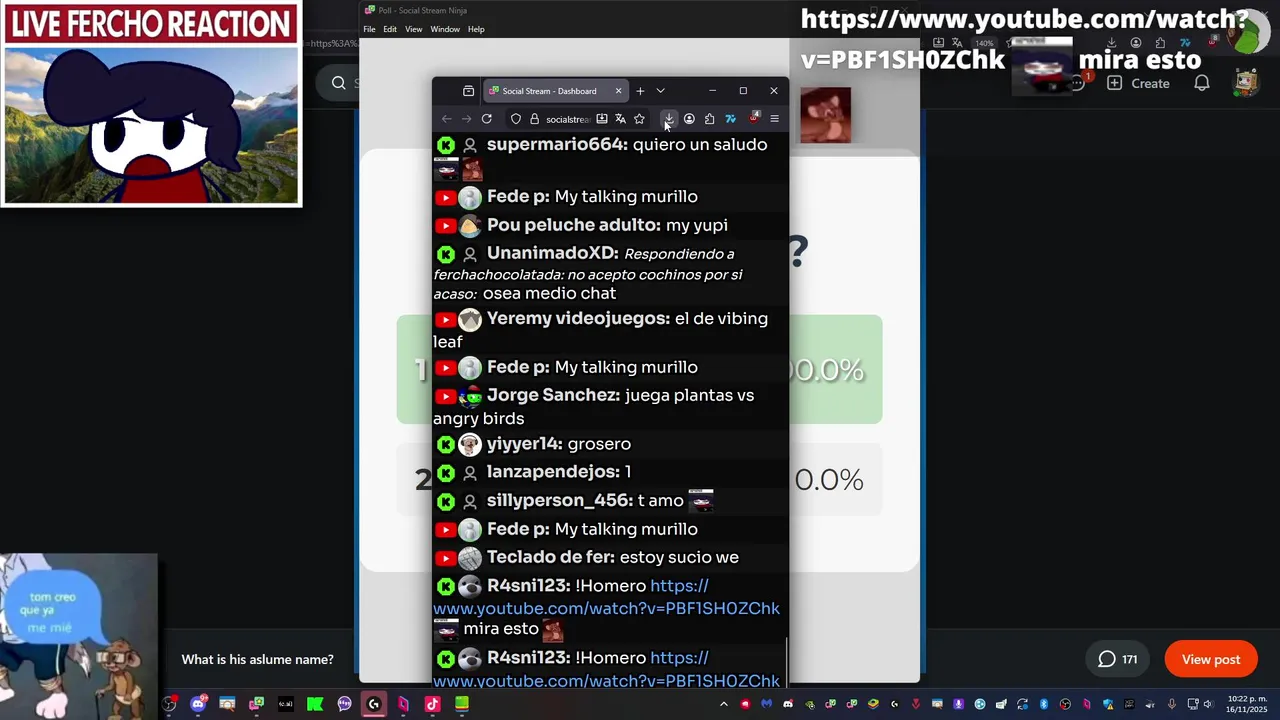Image resolution: width=1280 pixels, height=720 pixels.
Task: Open the Window menu in menu bar
Action: (445, 29)
